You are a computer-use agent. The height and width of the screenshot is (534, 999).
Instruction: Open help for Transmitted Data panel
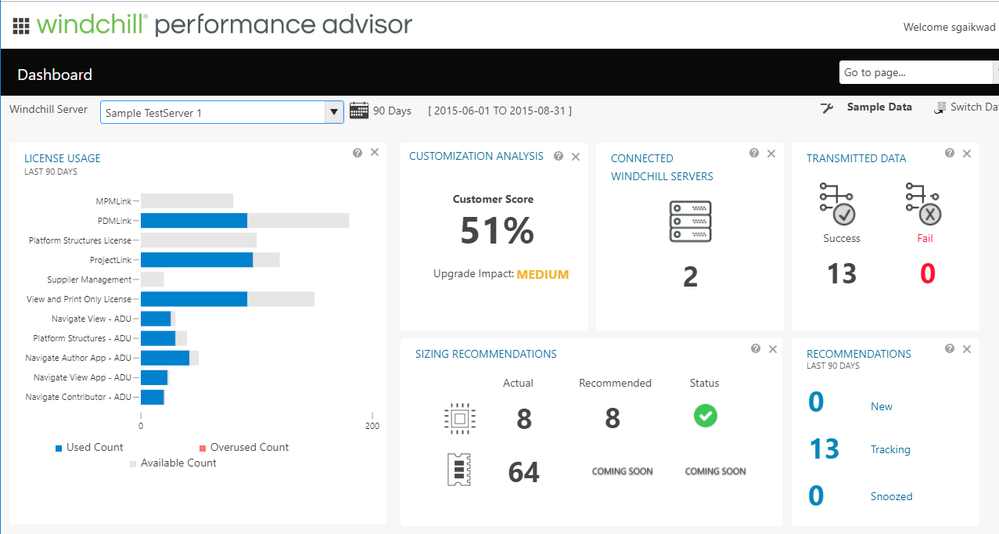point(950,153)
